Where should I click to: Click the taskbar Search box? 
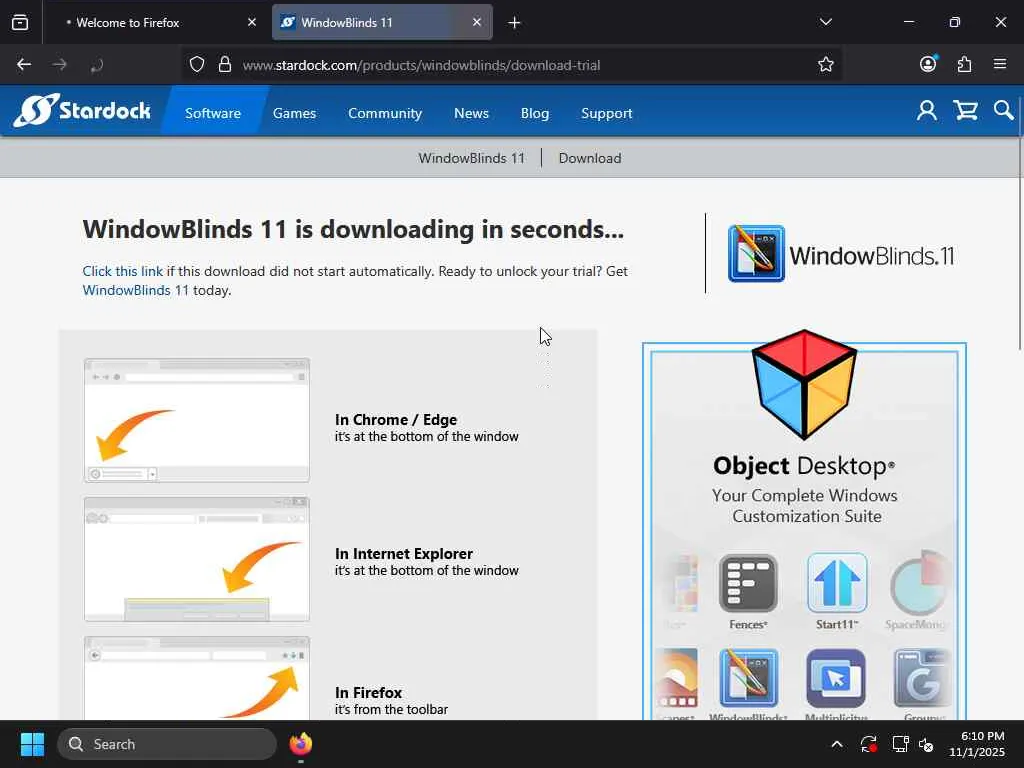(x=167, y=744)
